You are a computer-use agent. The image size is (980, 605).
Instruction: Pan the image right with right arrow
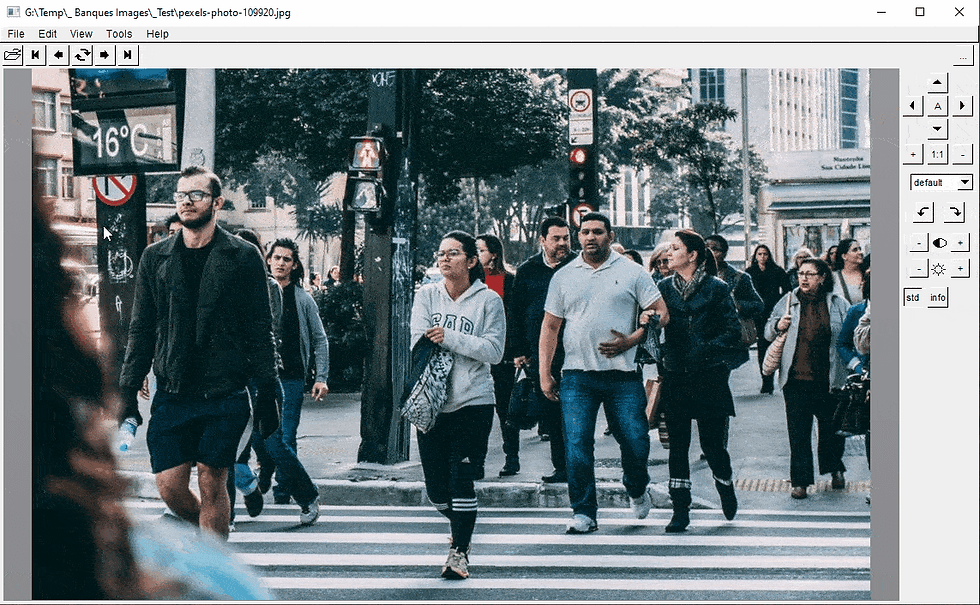[x=961, y=106]
